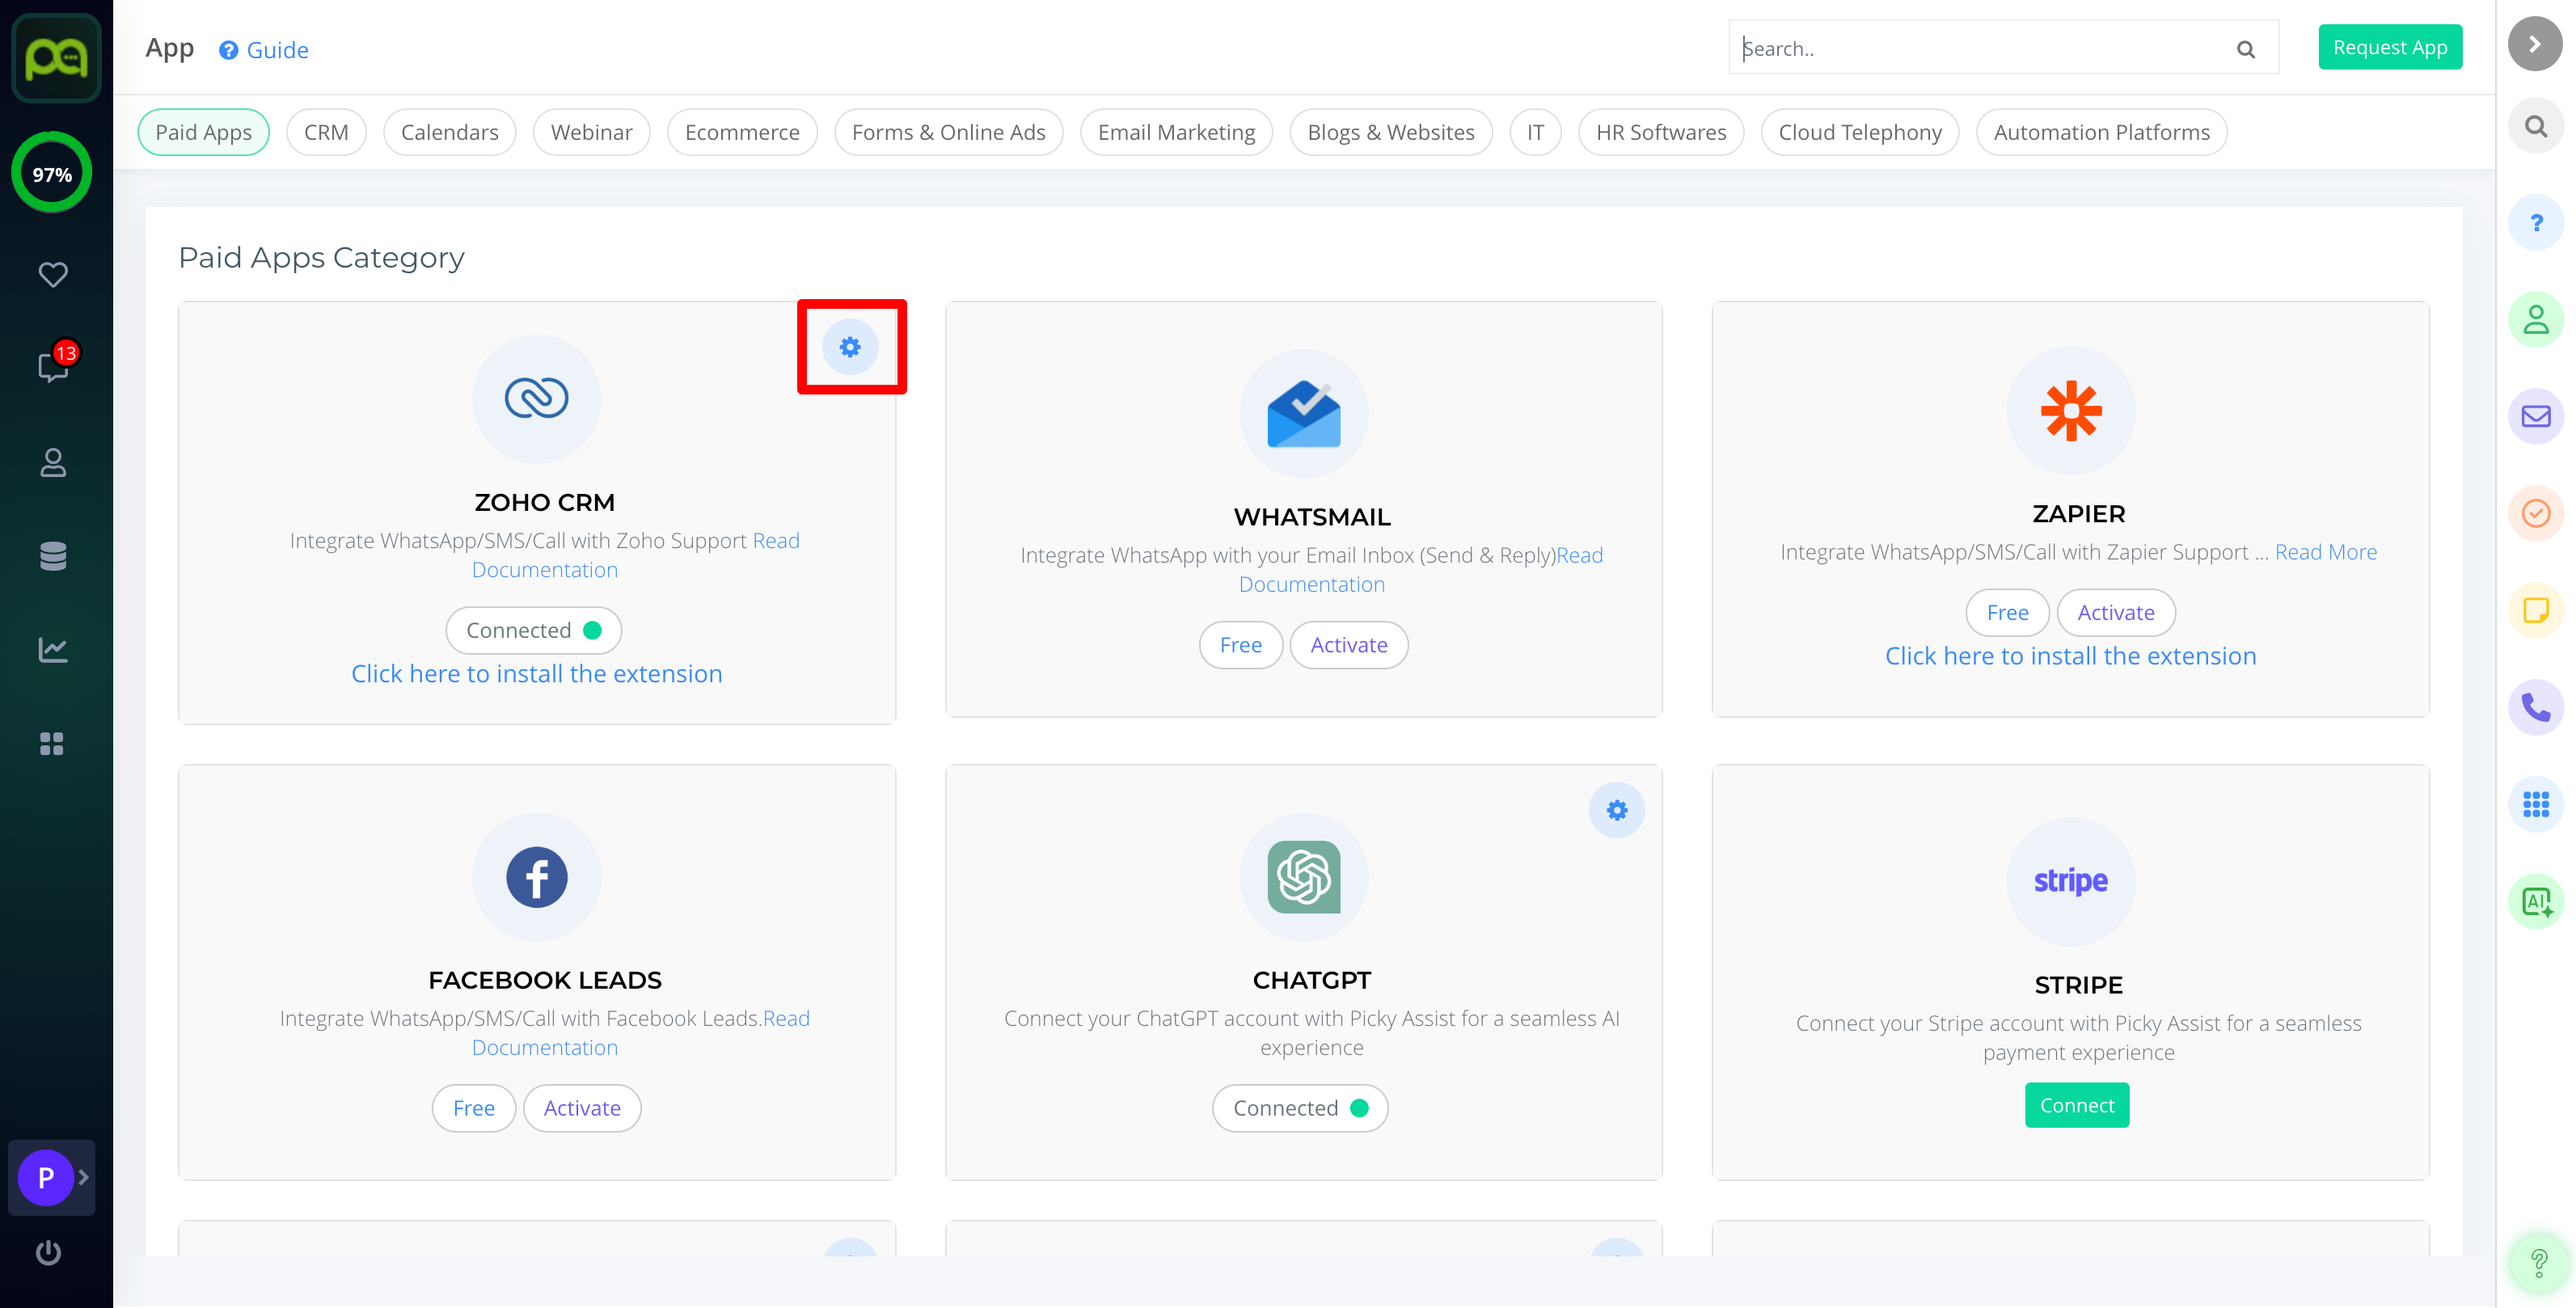Screen dimensions: 2576x1308
Task: Open the phone dialer icon on right panel
Action: click(2535, 708)
